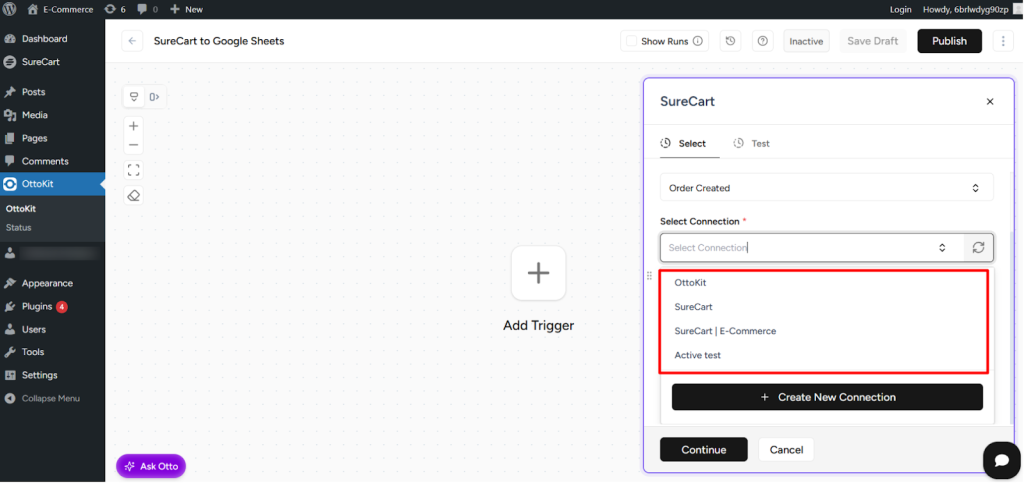Zoom out on the workflow canvas
Image resolution: width=1024 pixels, height=483 pixels.
coord(134,145)
